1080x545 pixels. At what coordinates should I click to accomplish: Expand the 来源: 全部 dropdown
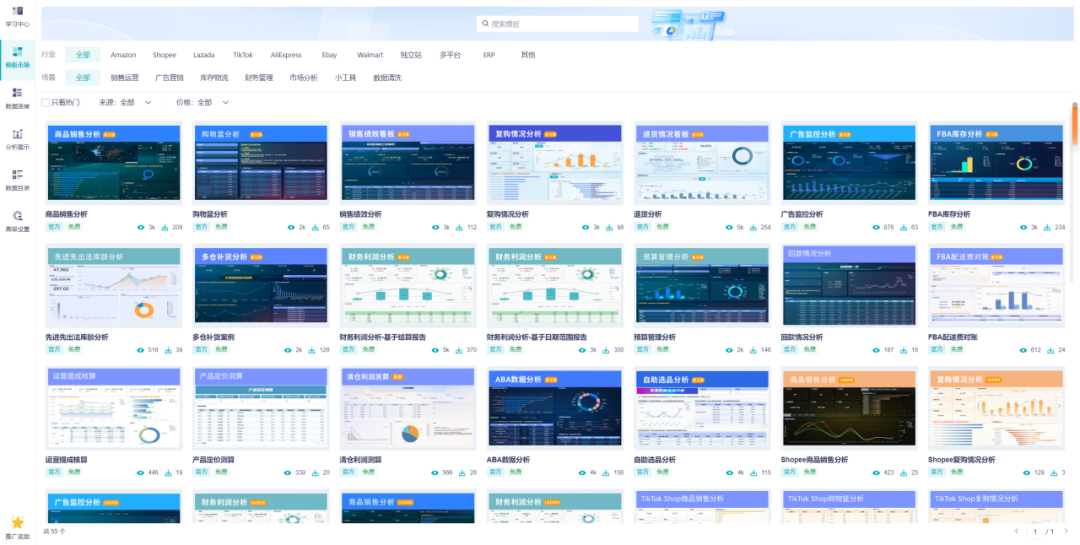coord(125,102)
